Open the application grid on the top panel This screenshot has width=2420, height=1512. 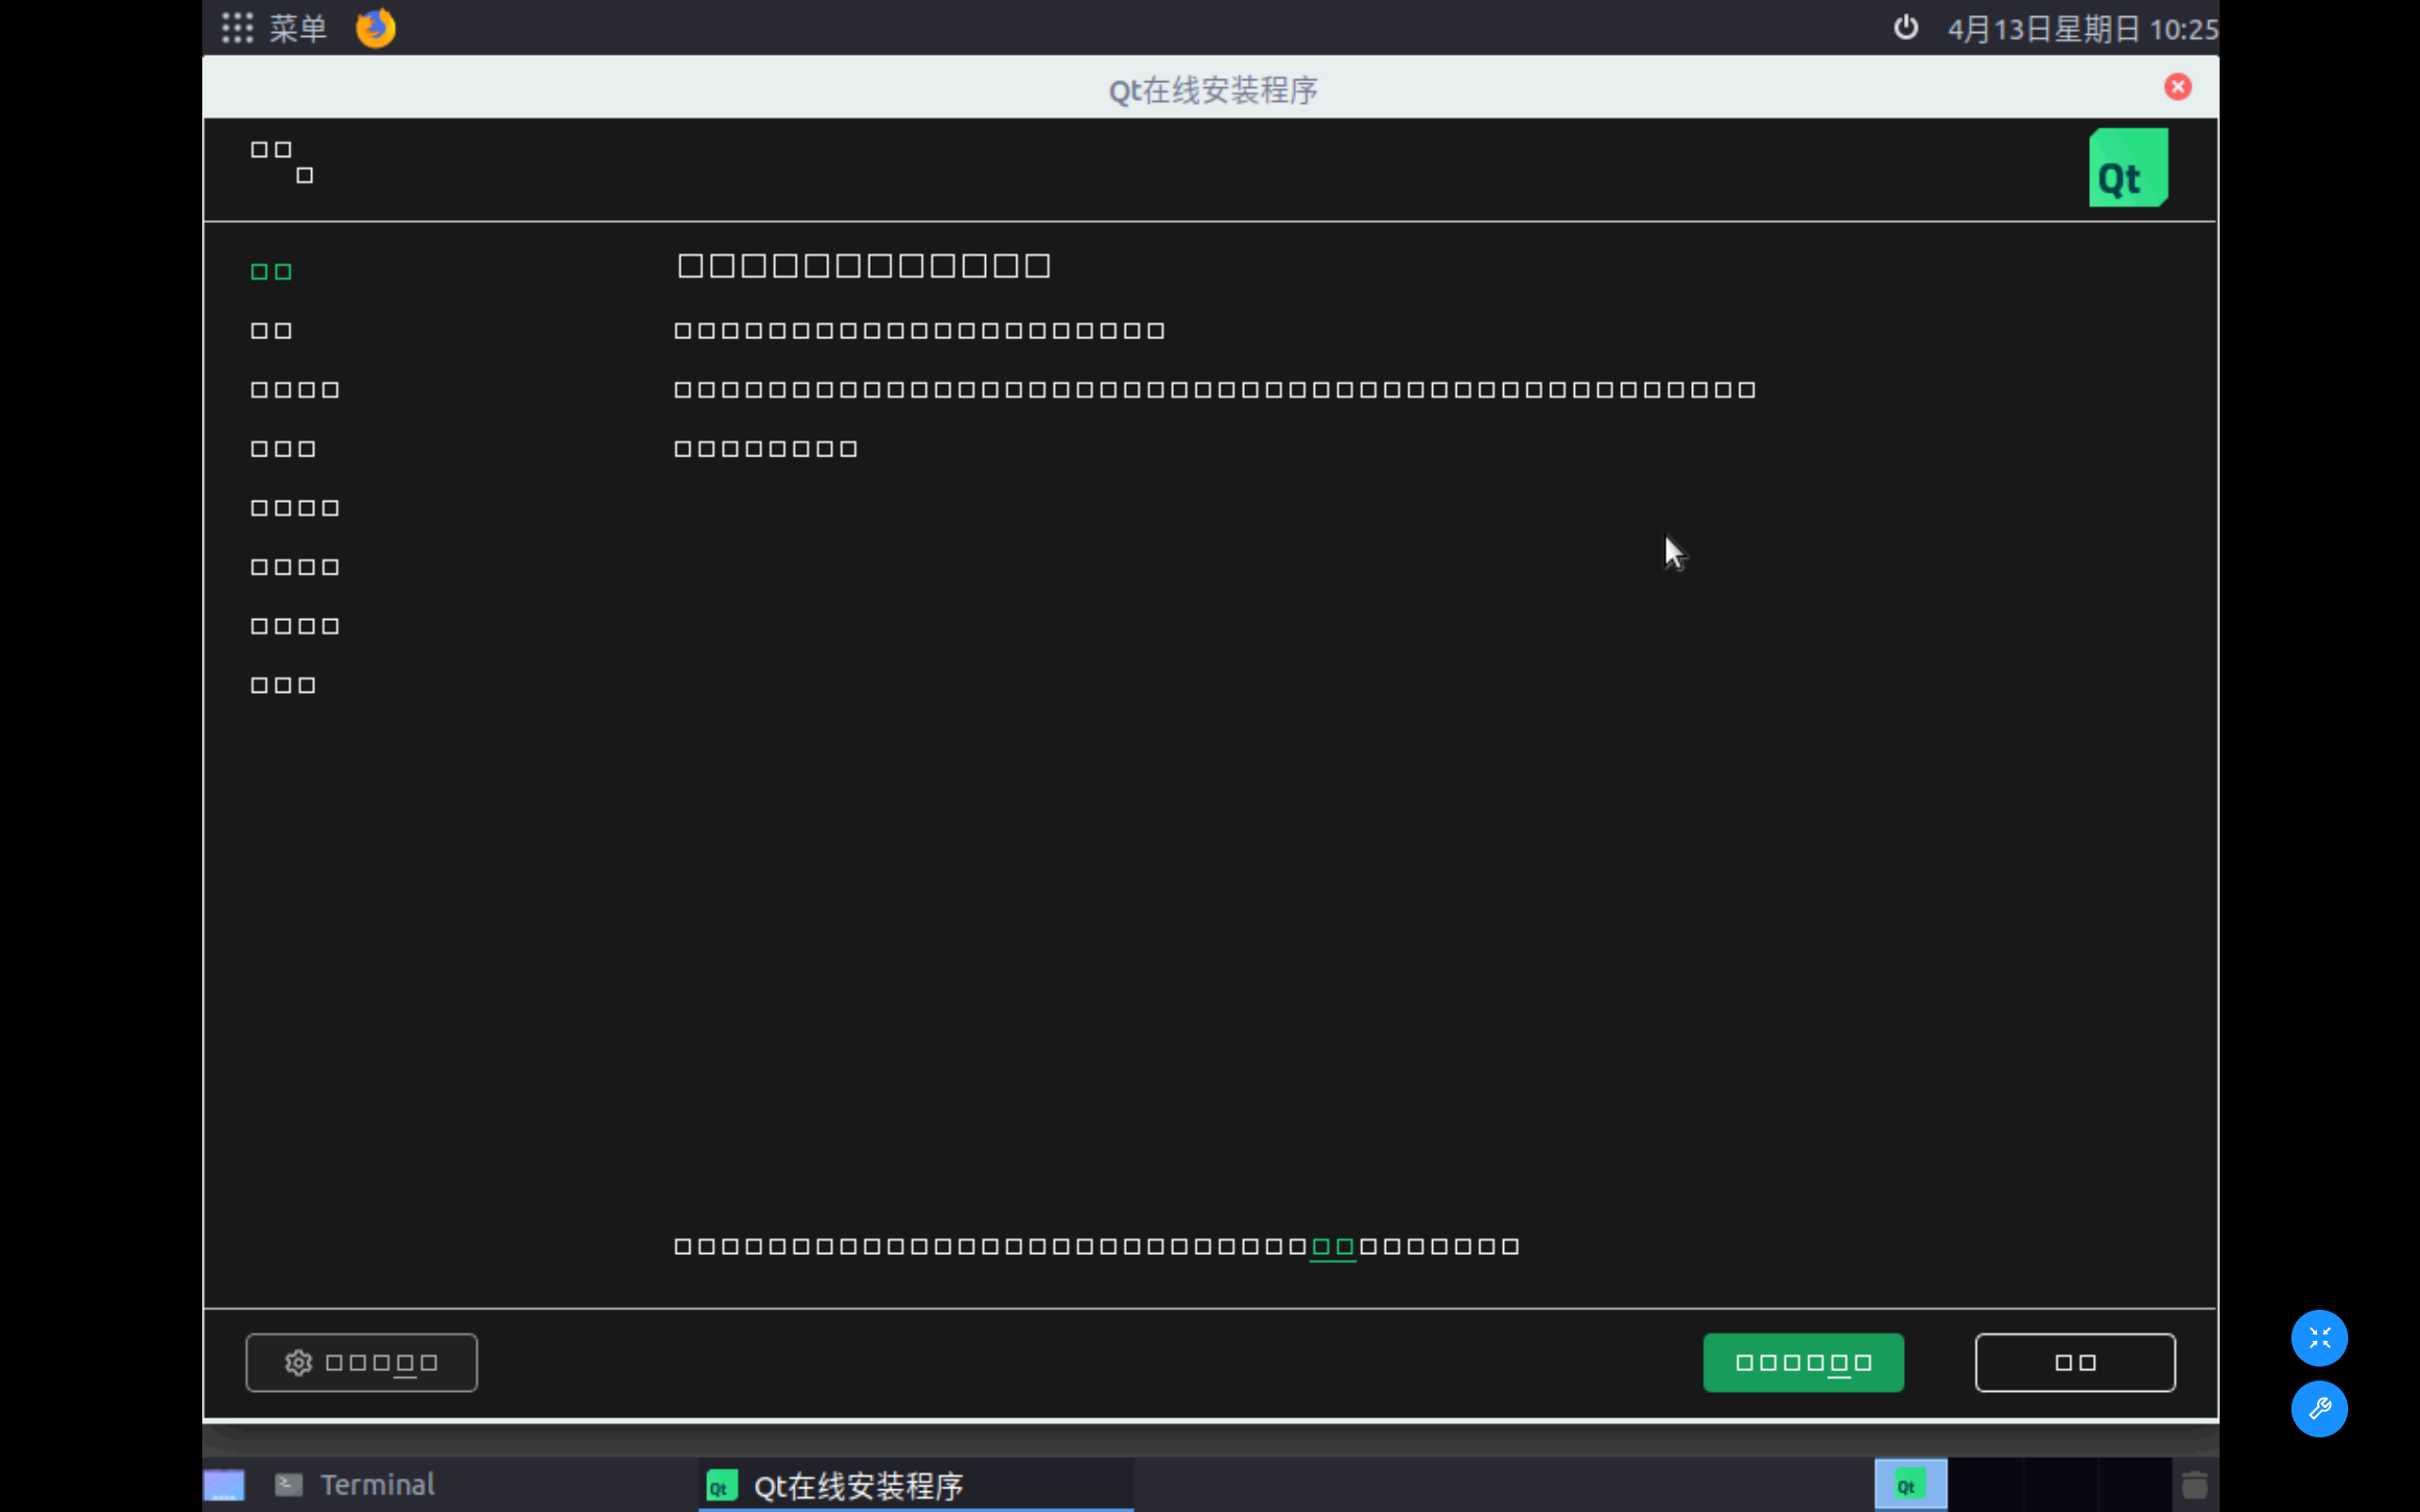(236, 27)
